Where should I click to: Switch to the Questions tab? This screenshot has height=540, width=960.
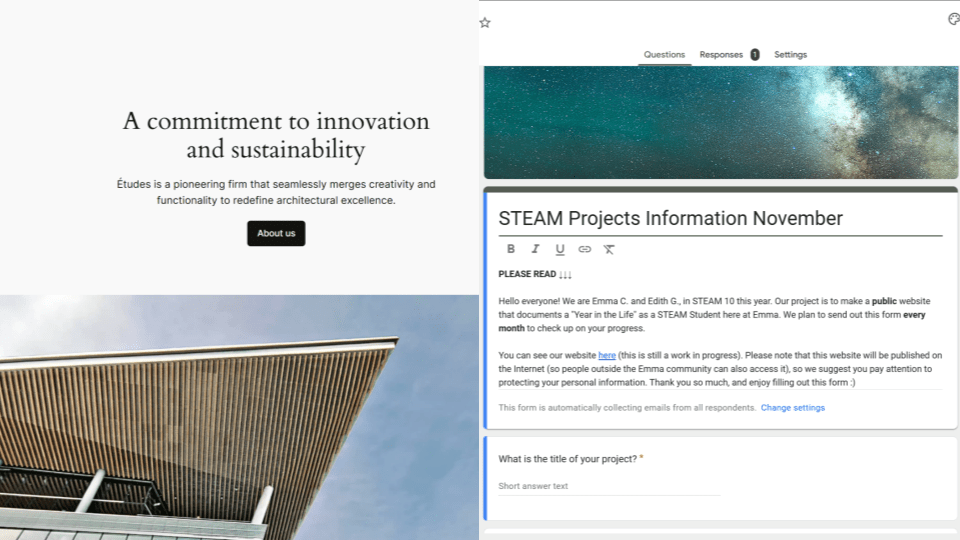pos(664,55)
